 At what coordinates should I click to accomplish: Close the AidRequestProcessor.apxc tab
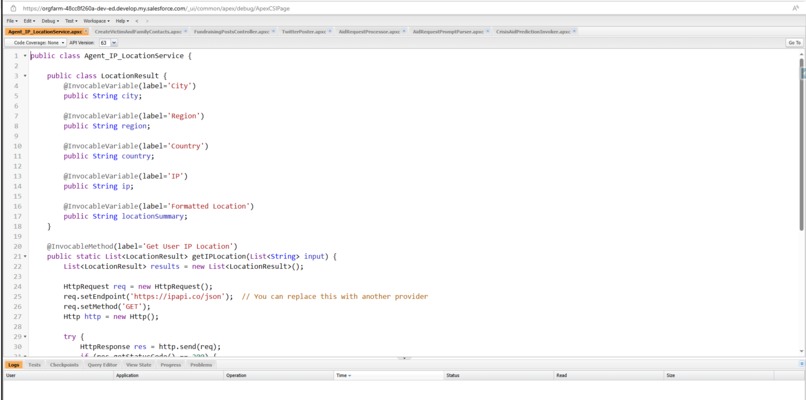click(x=404, y=31)
